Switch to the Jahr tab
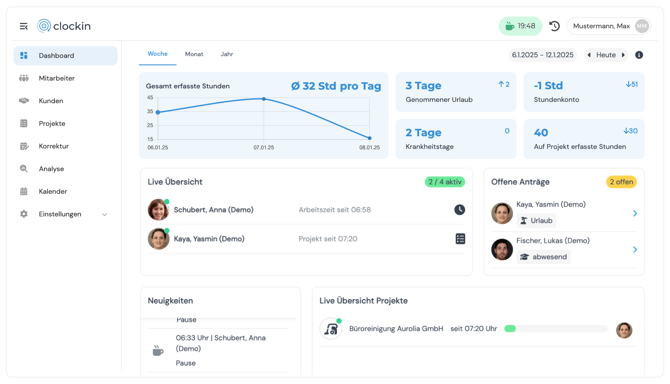The image size is (670, 384). (x=227, y=54)
